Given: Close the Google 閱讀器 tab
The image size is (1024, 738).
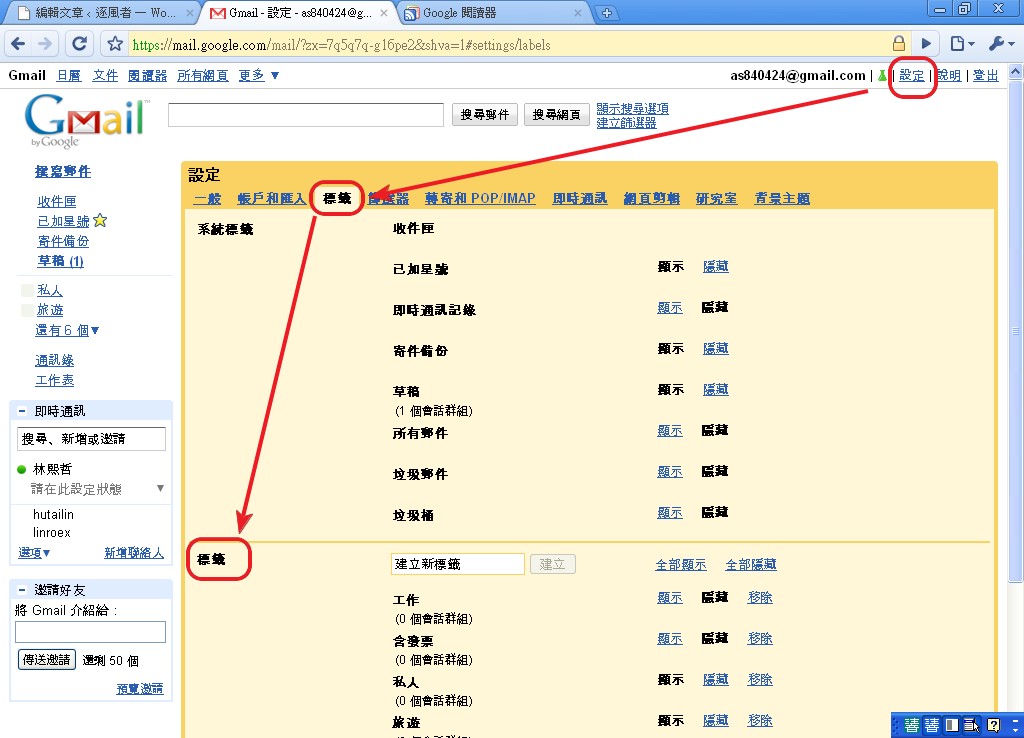Looking at the screenshot, I should 577,13.
